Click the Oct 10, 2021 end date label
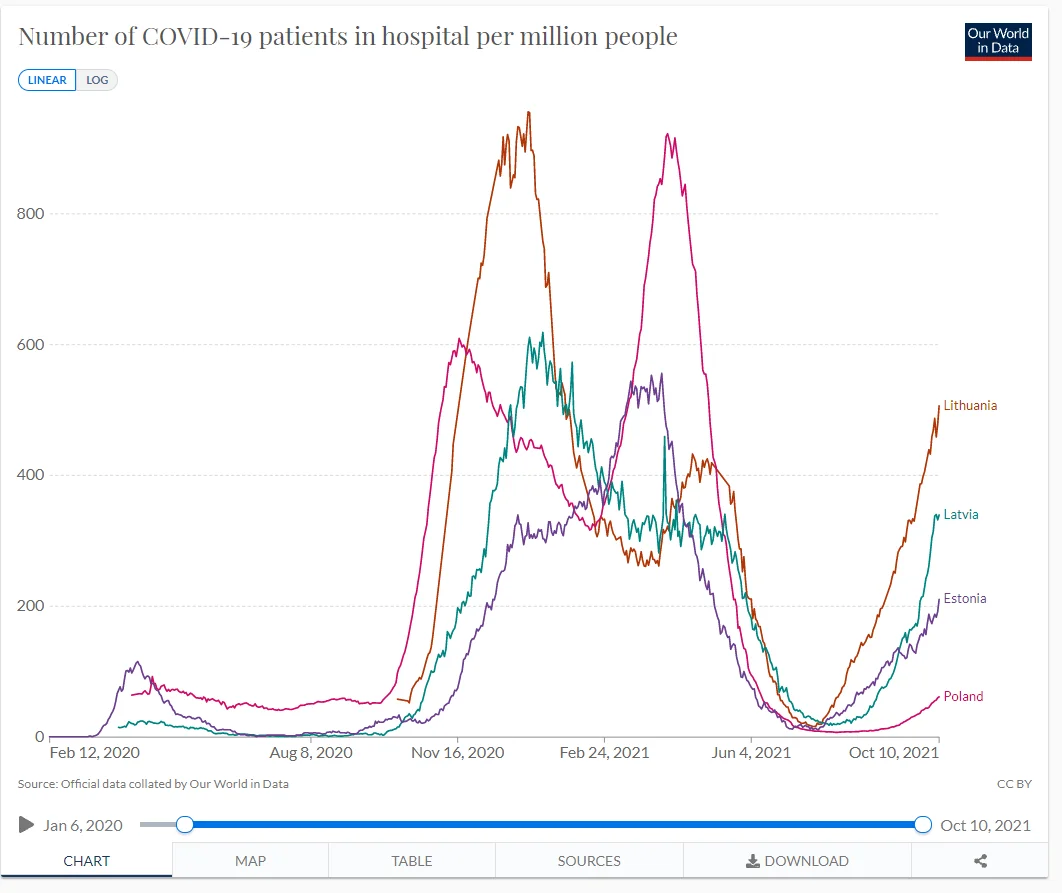This screenshot has height=893, width=1062. [x=985, y=825]
